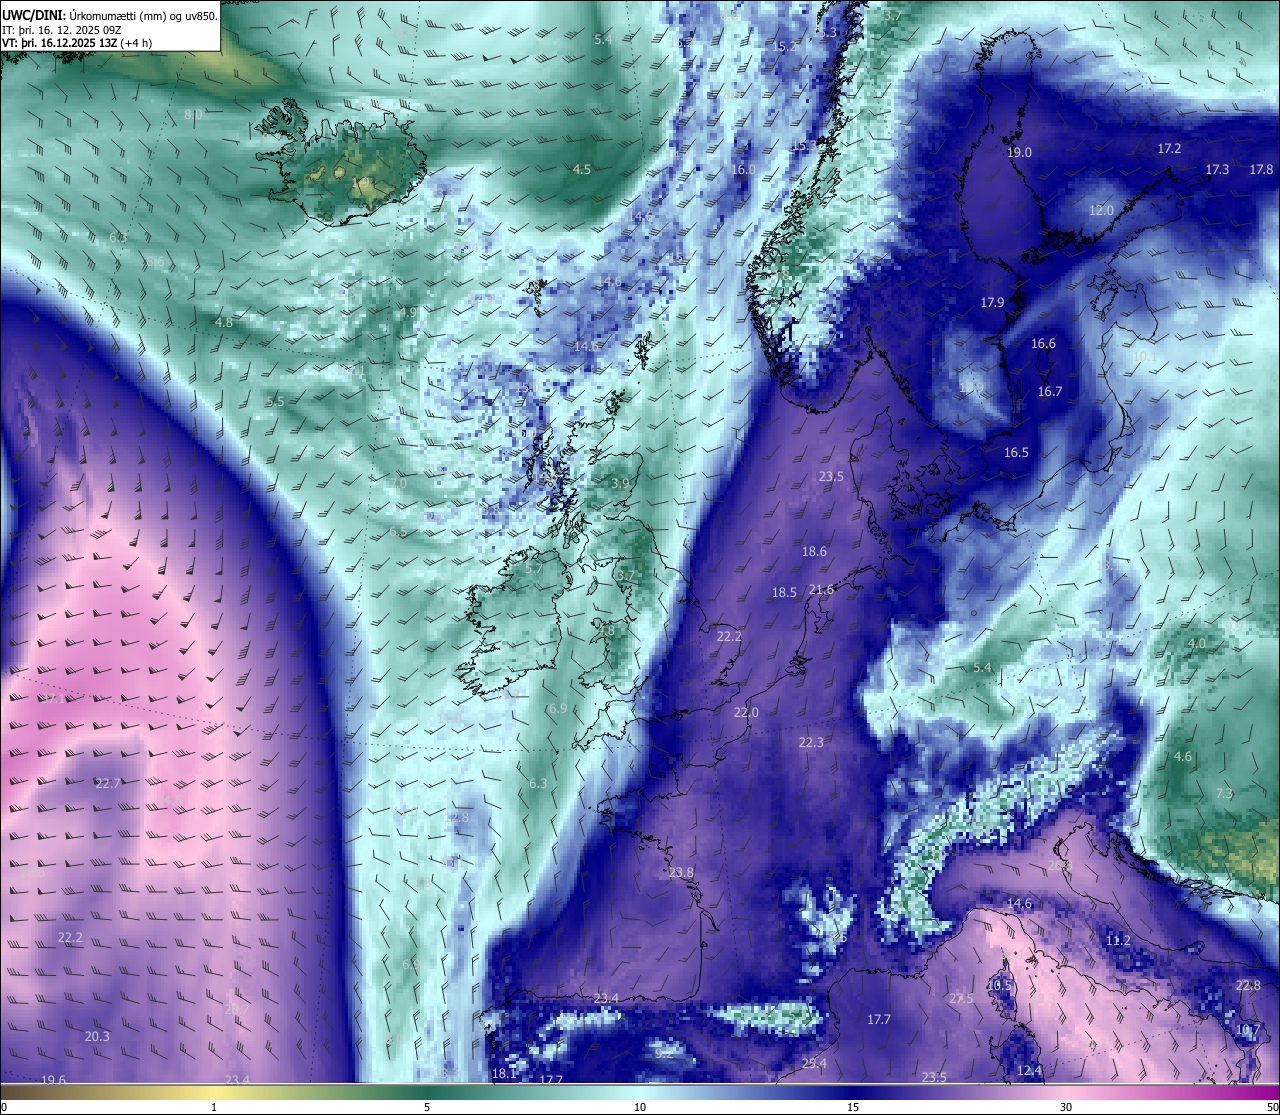Viewport: 1280px width, 1115px height.
Task: Click the 7.3 value label
Action: tap(1224, 793)
